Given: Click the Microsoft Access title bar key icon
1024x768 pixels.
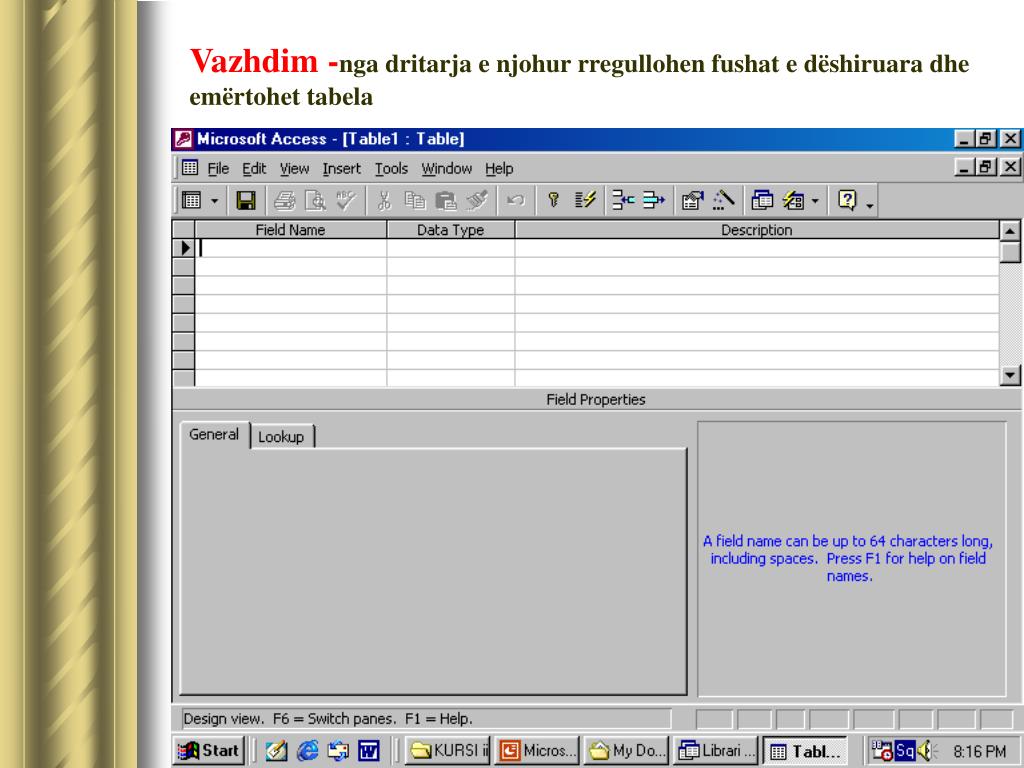Looking at the screenshot, I should 184,139.
